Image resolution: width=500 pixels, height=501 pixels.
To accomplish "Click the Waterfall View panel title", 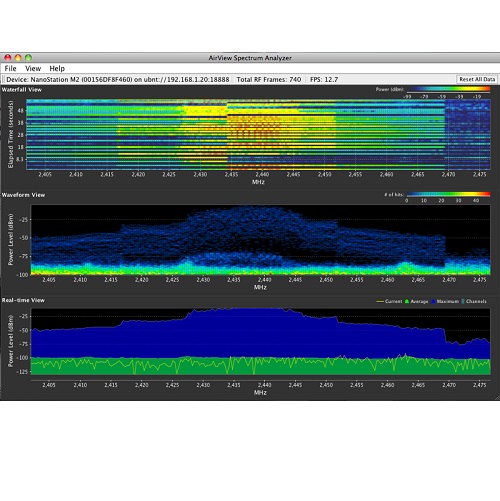I will tap(22, 89).
